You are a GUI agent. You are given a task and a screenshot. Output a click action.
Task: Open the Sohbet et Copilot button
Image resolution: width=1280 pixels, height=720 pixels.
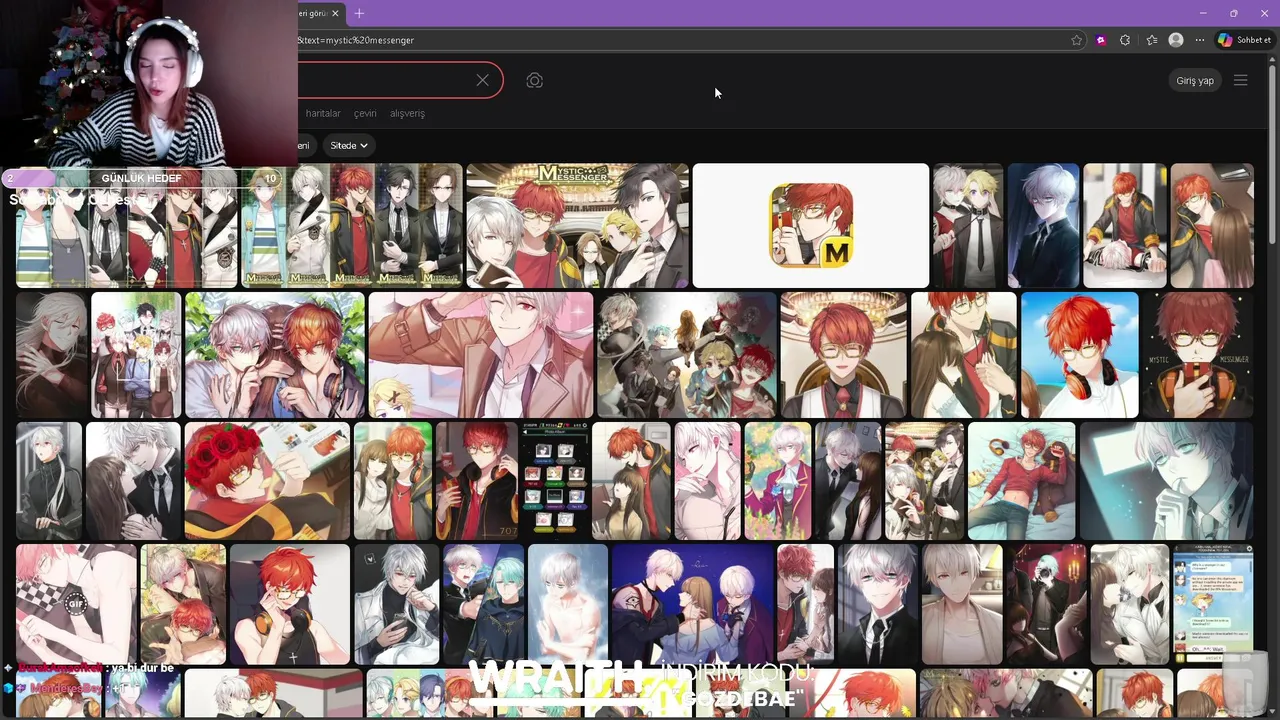pos(1244,40)
